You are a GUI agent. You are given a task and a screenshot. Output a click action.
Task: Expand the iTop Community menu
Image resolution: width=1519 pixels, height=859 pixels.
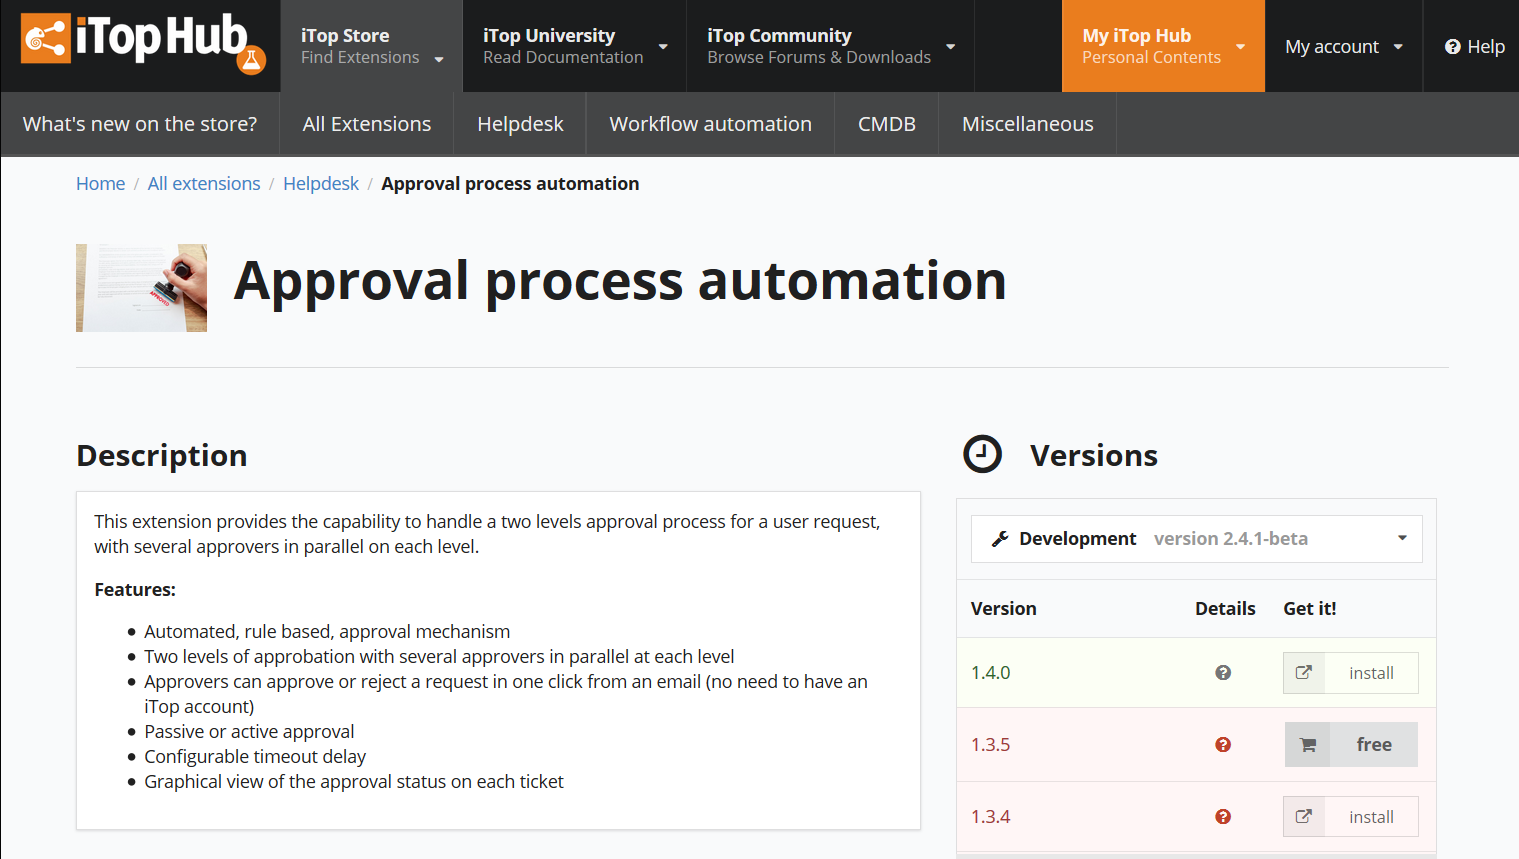(x=830, y=46)
